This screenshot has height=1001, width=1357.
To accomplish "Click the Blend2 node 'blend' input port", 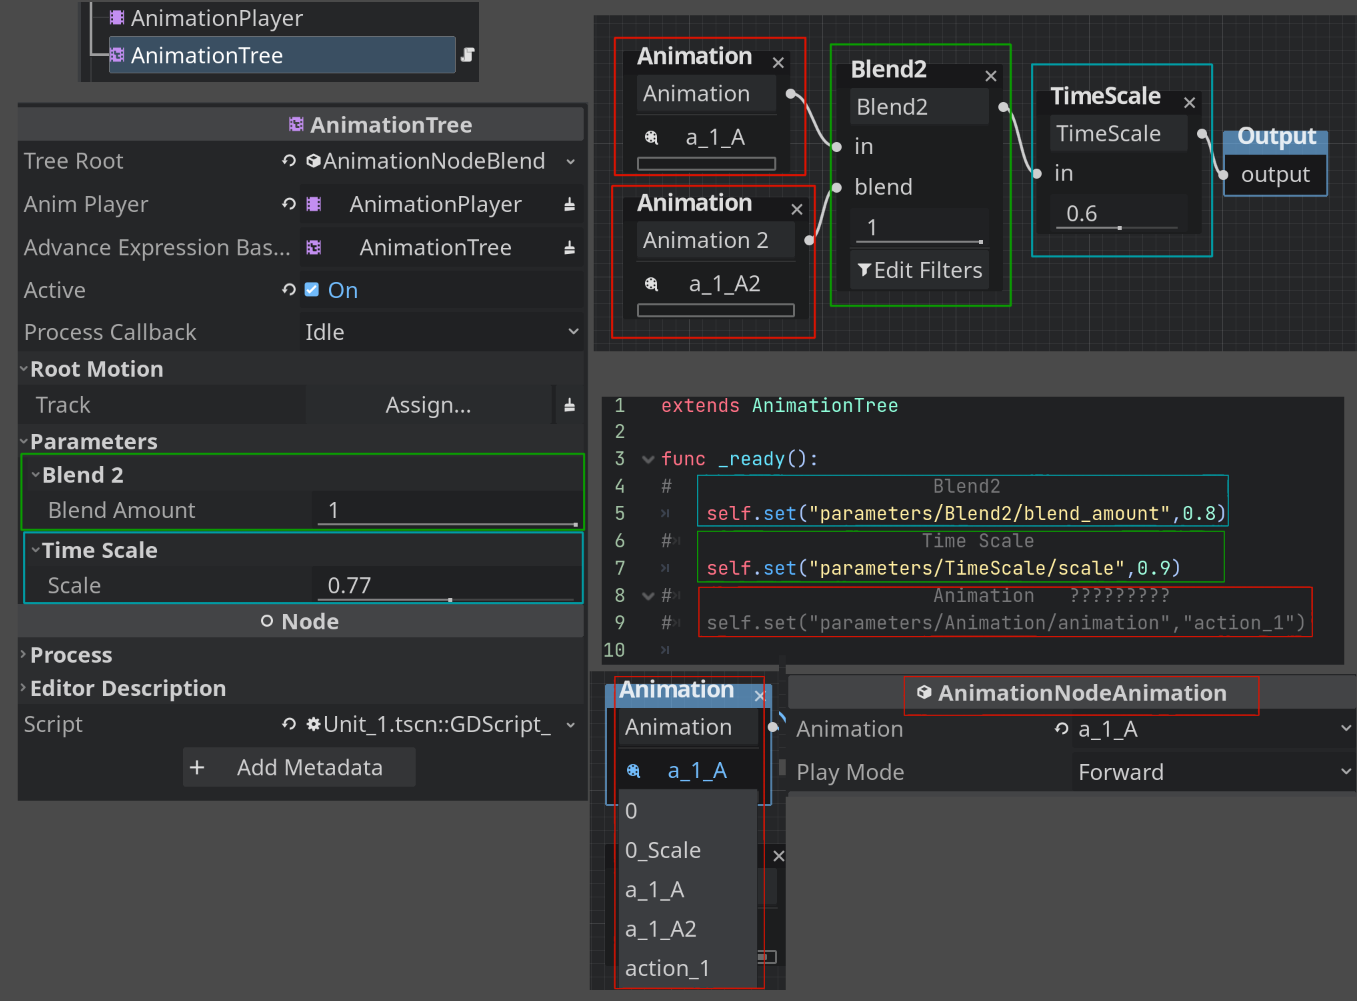I will (x=838, y=187).
